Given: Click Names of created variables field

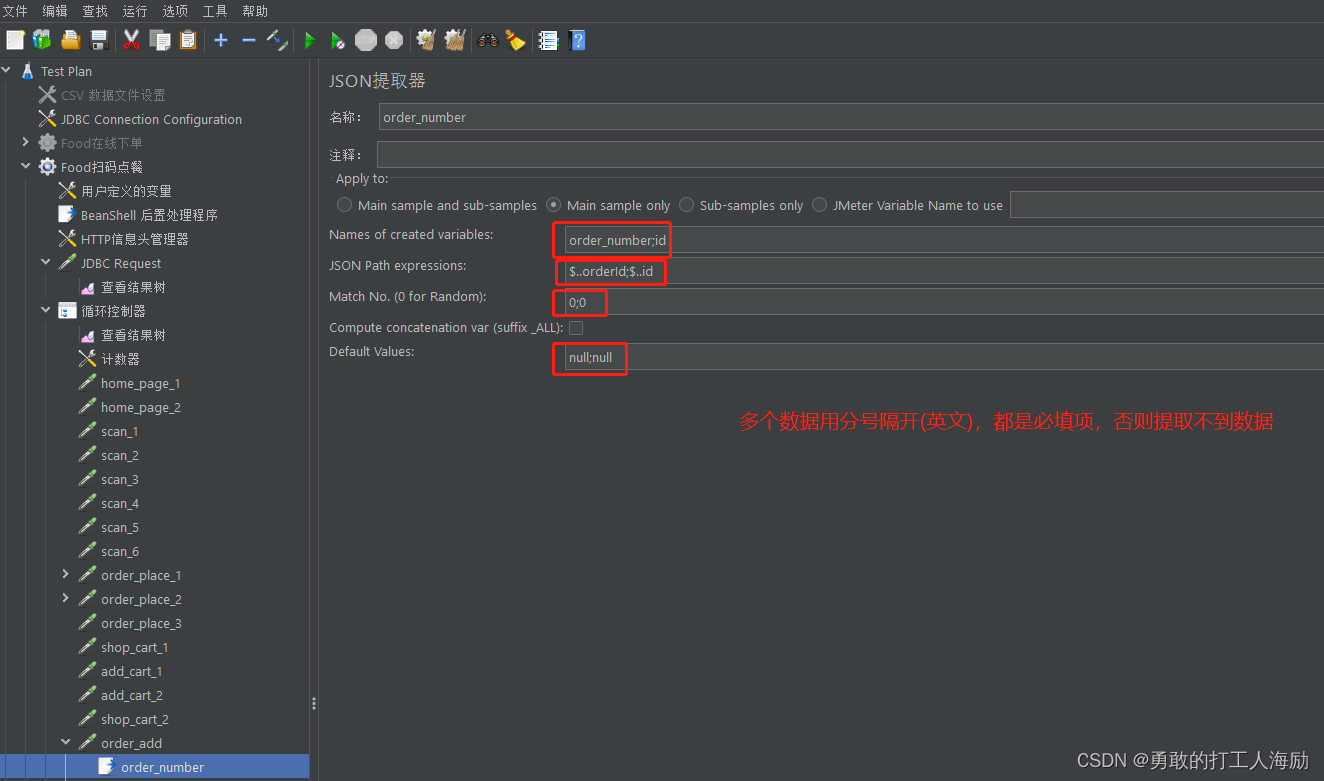Looking at the screenshot, I should click(x=944, y=240).
